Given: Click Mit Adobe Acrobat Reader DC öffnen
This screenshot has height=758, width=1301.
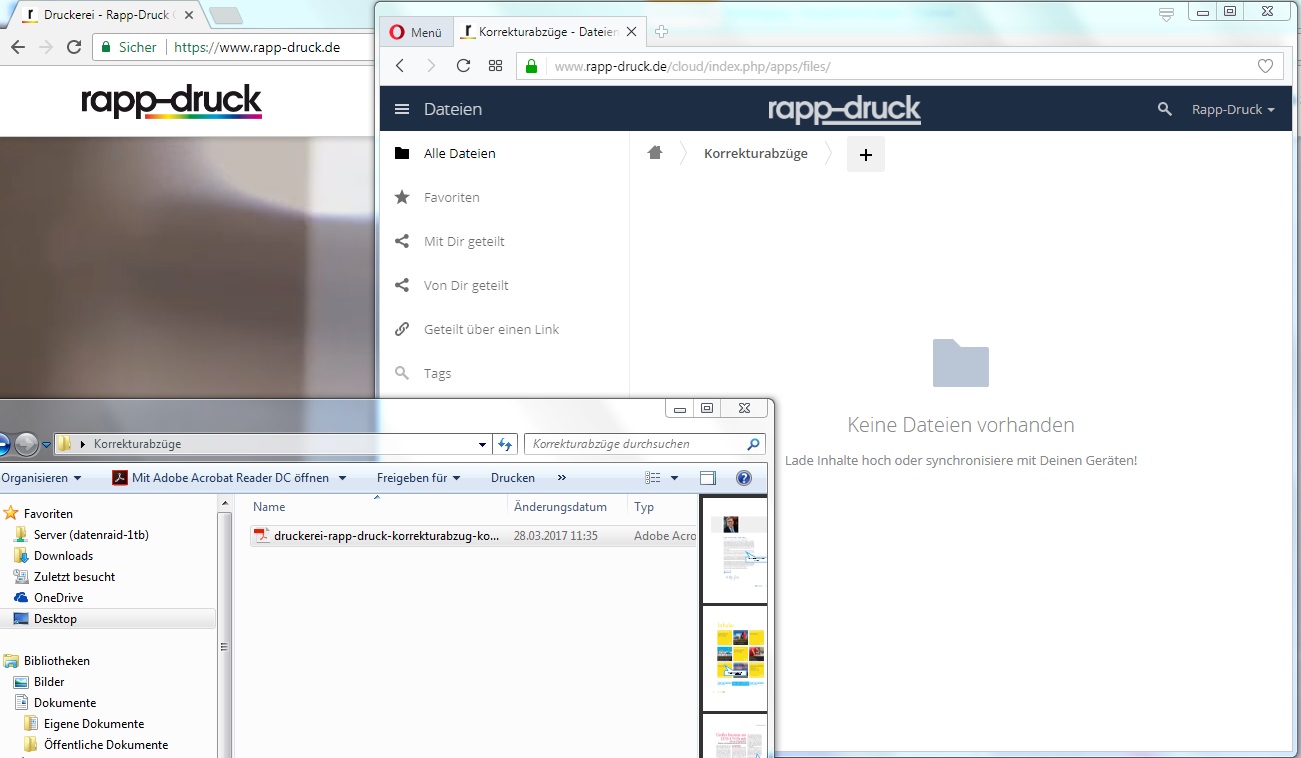Looking at the screenshot, I should (x=220, y=478).
